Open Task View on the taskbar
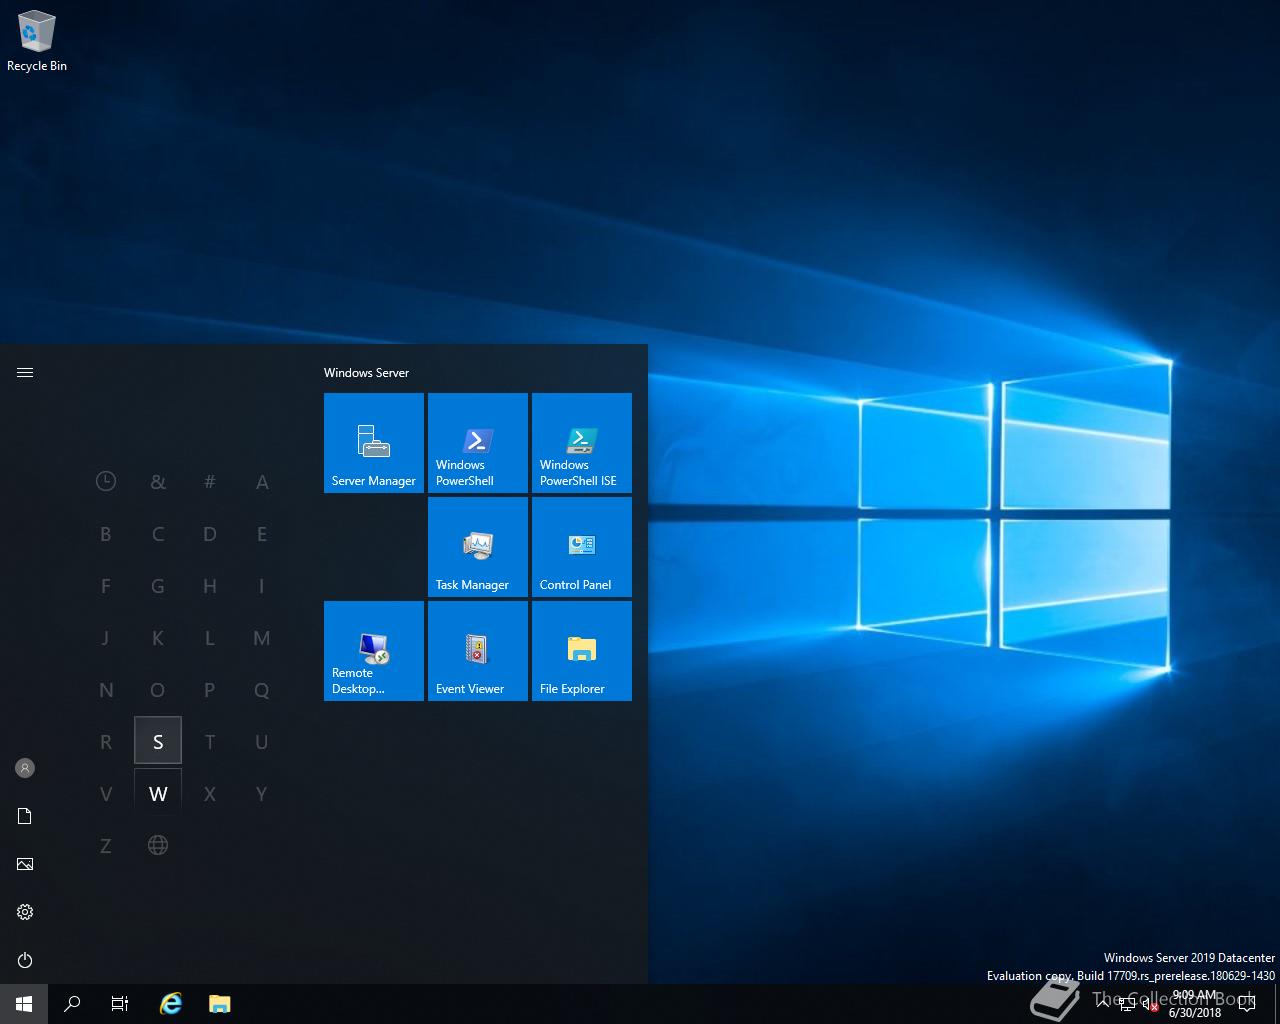 point(120,1004)
